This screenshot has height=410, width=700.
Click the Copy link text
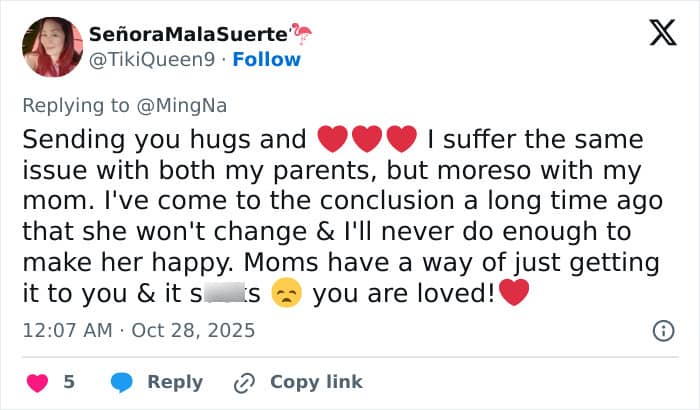(x=316, y=382)
